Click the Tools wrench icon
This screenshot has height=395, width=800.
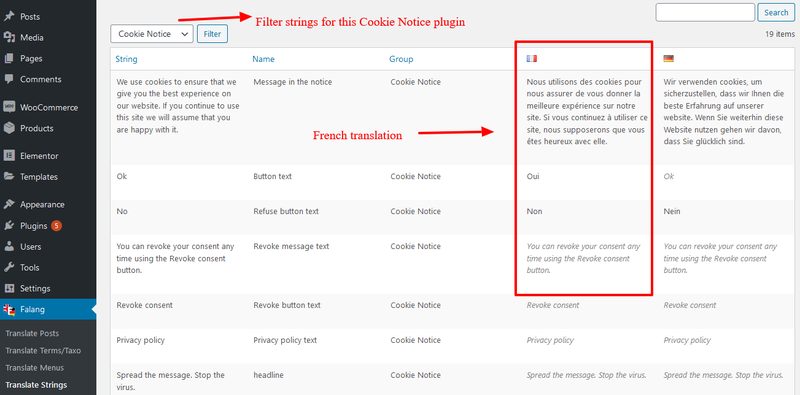(x=9, y=267)
